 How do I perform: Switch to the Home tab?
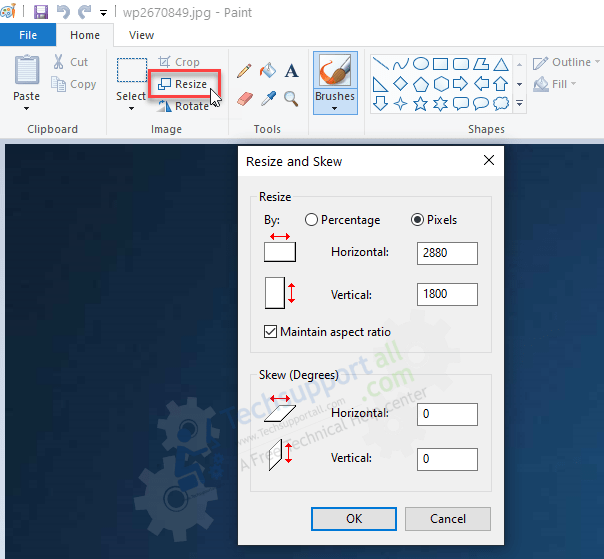[85, 35]
